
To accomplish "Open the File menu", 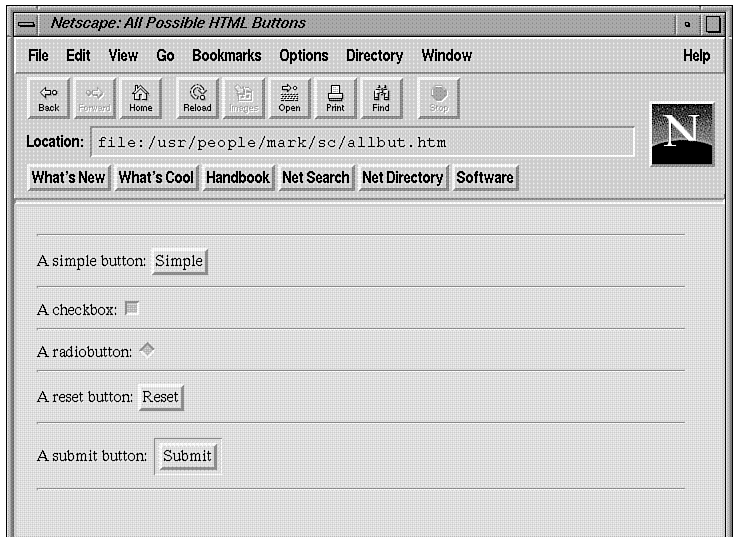I will click(38, 56).
